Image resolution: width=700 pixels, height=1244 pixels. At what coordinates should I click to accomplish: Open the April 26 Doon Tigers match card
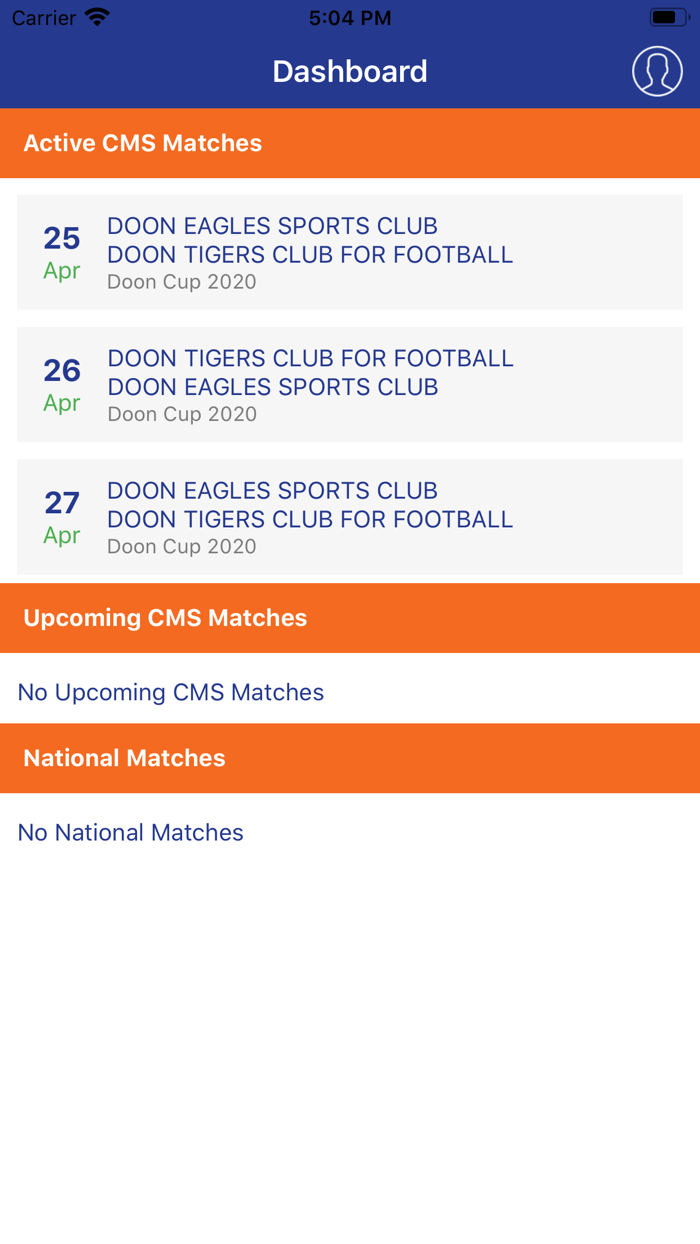(x=350, y=384)
